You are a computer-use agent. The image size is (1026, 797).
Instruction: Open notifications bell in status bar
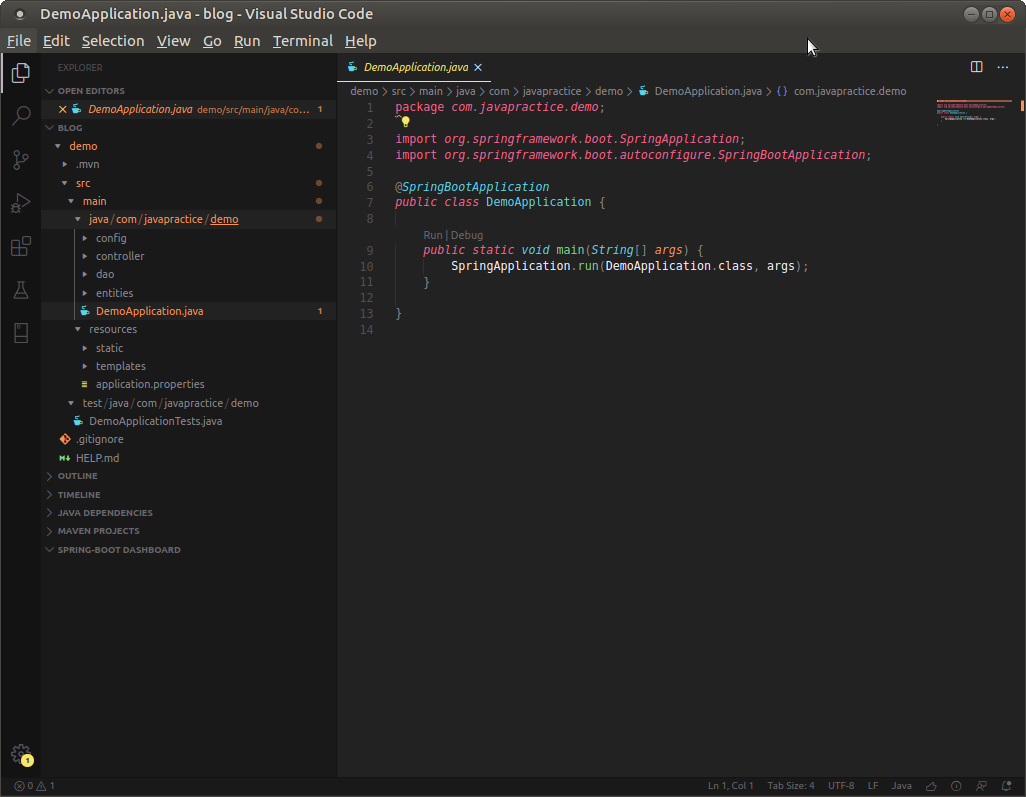tap(1006, 786)
